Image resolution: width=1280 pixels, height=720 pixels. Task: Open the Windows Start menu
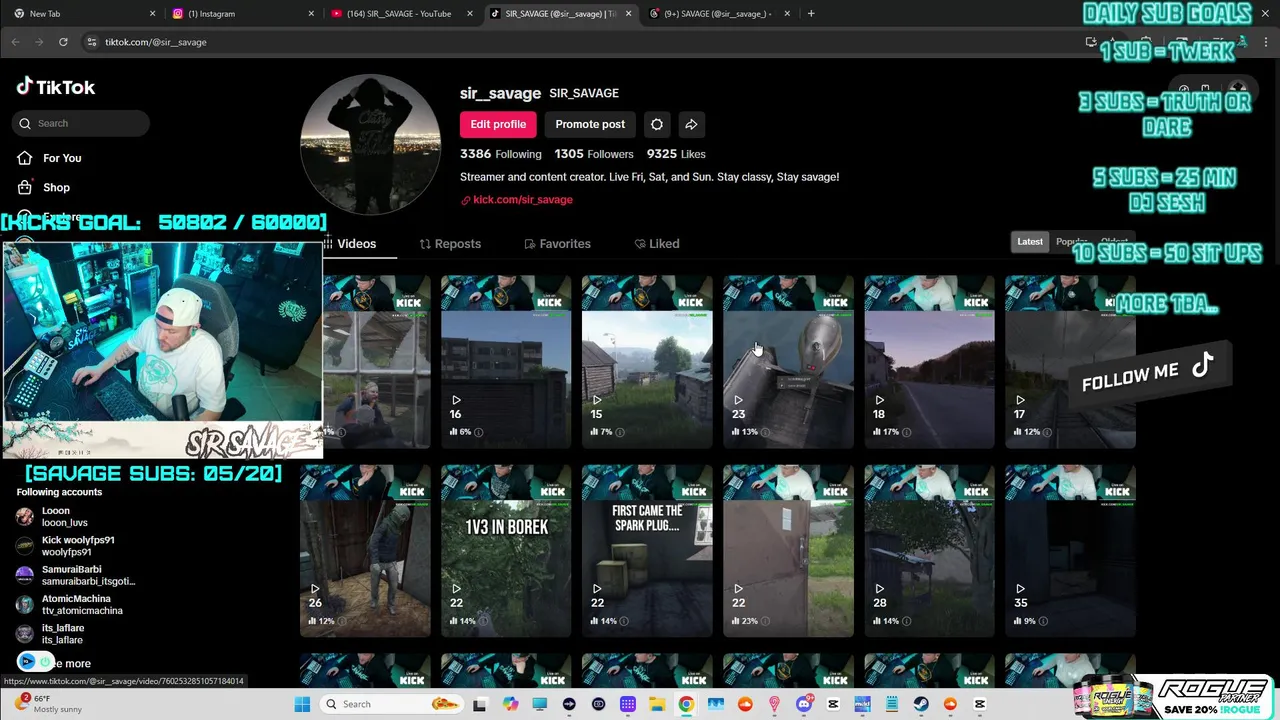click(x=302, y=704)
